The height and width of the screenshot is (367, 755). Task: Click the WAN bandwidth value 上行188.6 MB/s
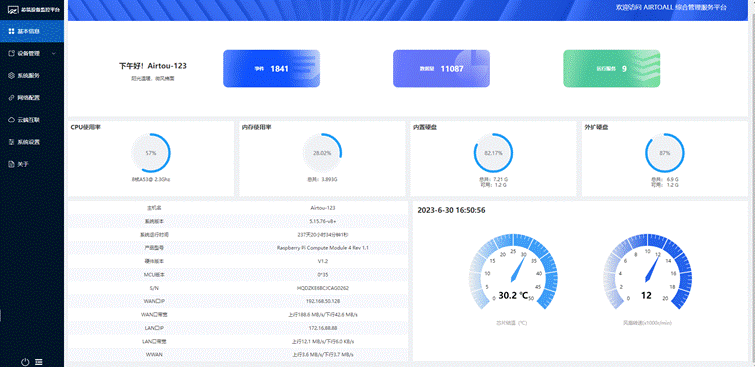click(x=323, y=315)
